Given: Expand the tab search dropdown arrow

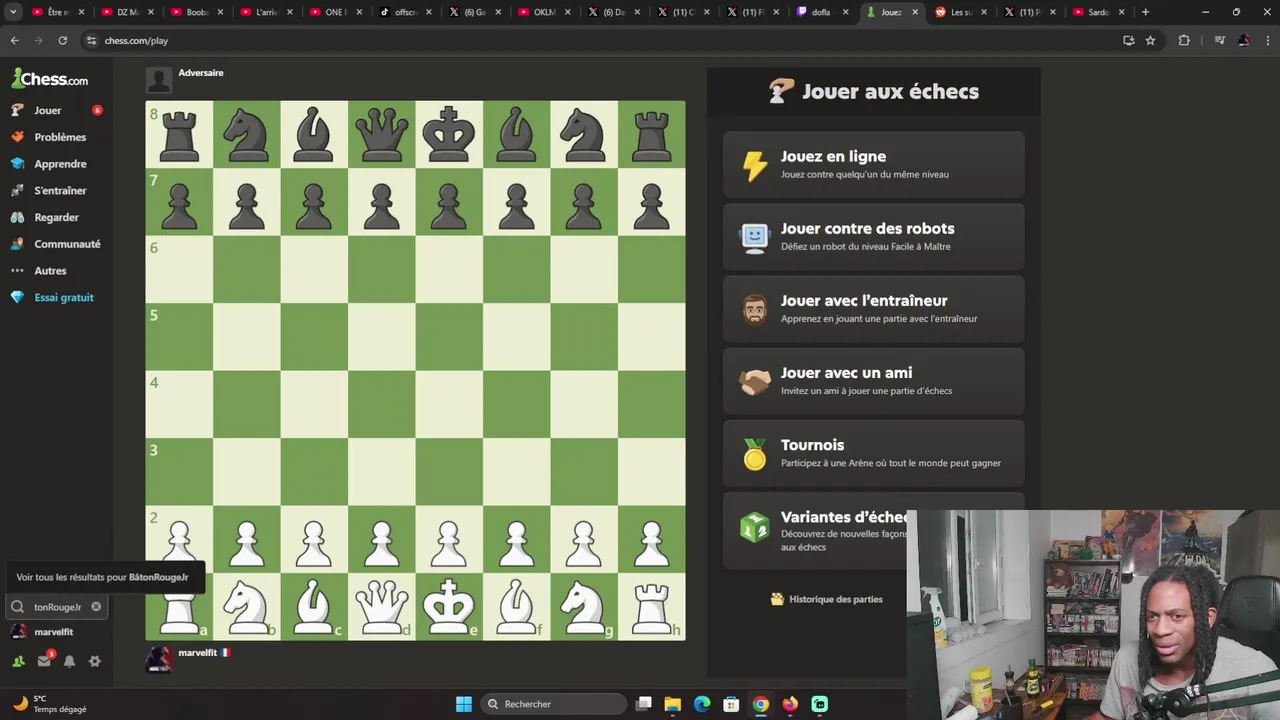Looking at the screenshot, I should coord(13,12).
